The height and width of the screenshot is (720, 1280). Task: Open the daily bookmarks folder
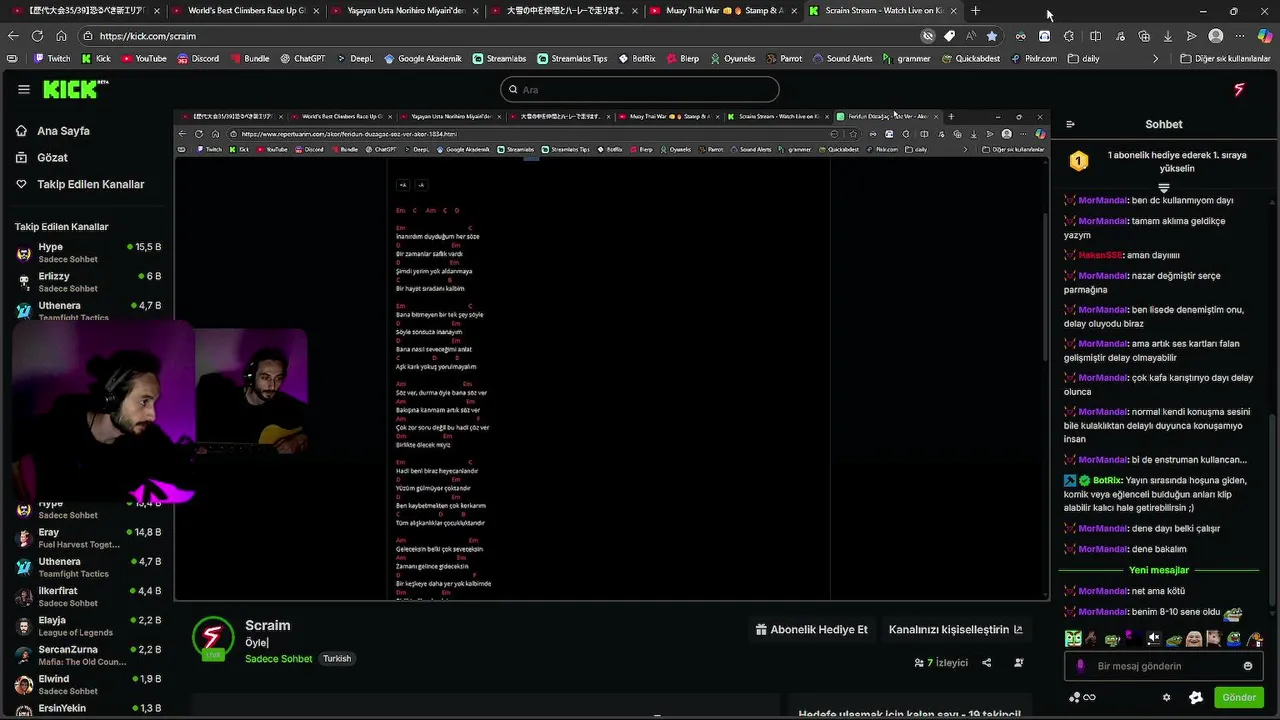click(x=1084, y=59)
